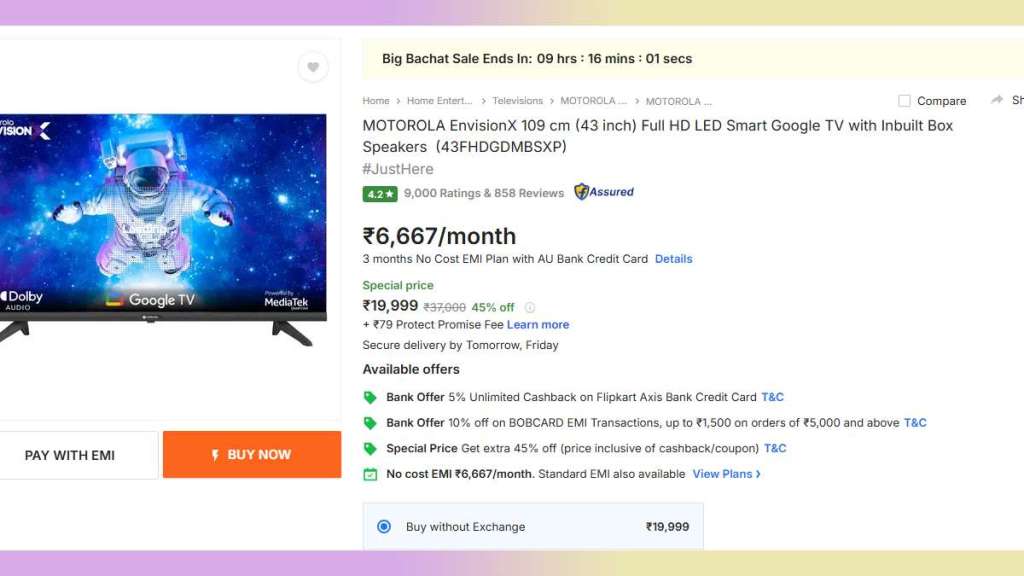Open T&C for the Axis Bank offer

(x=771, y=396)
